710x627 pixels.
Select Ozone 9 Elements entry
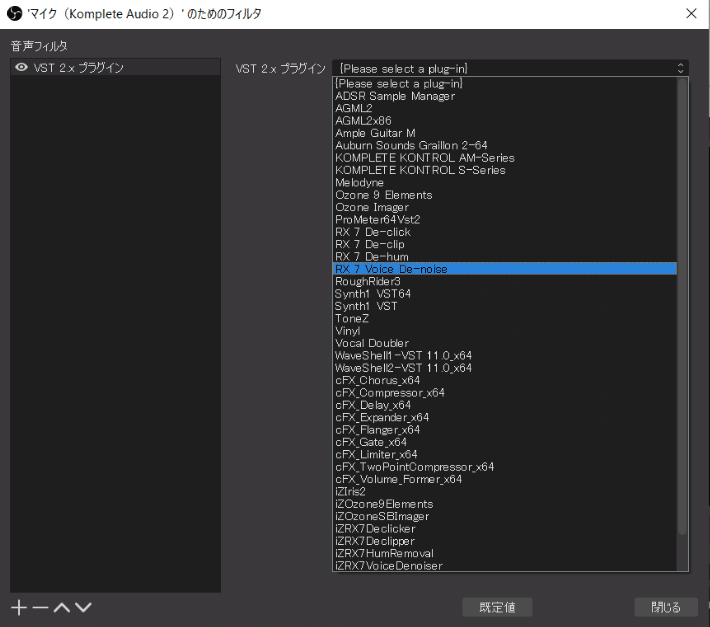505,195
